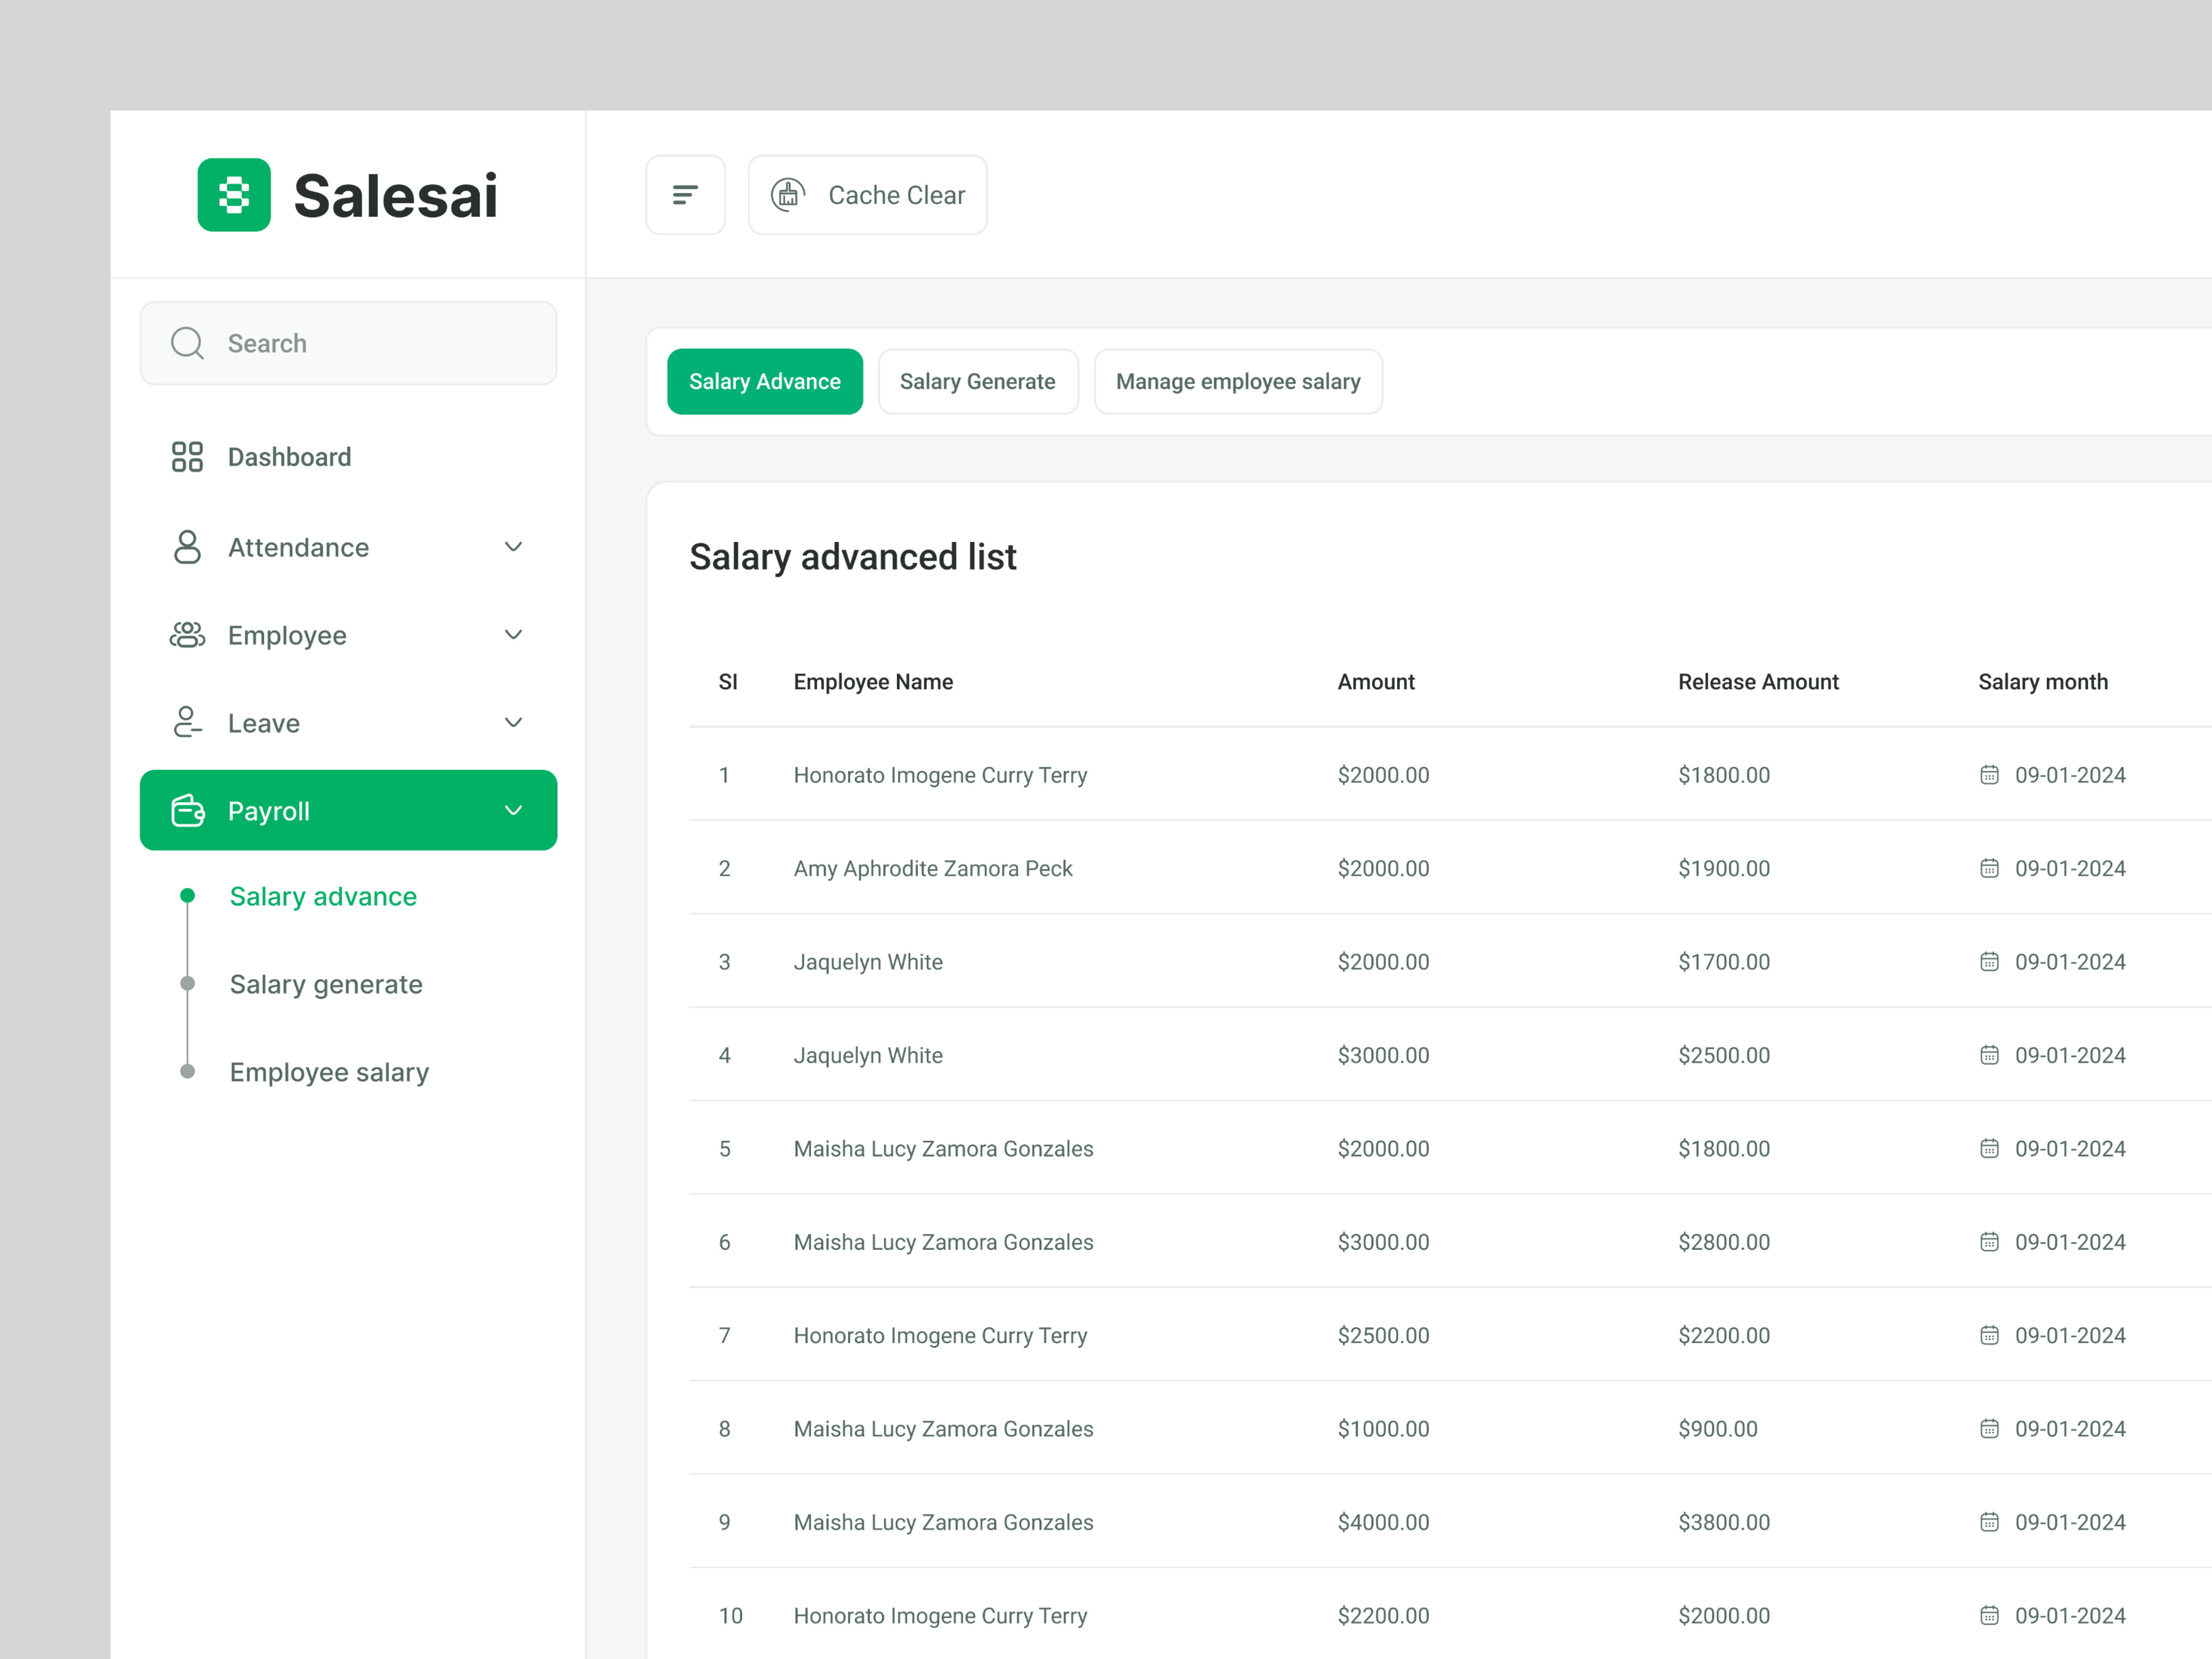
Task: Open the Manage employee salary tab
Action: pos(1238,381)
